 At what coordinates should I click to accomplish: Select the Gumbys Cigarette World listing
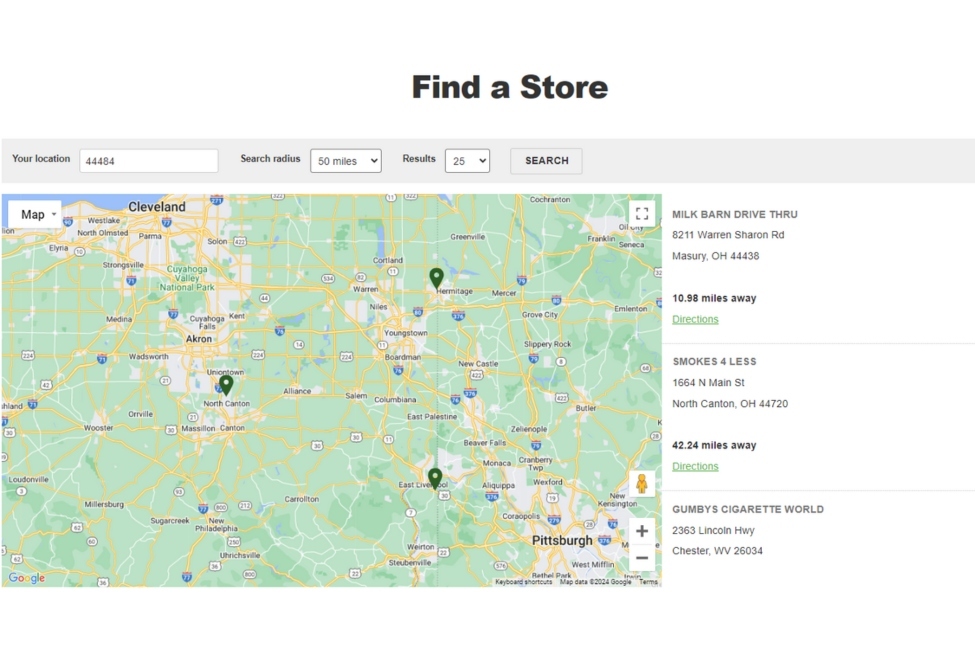click(748, 509)
